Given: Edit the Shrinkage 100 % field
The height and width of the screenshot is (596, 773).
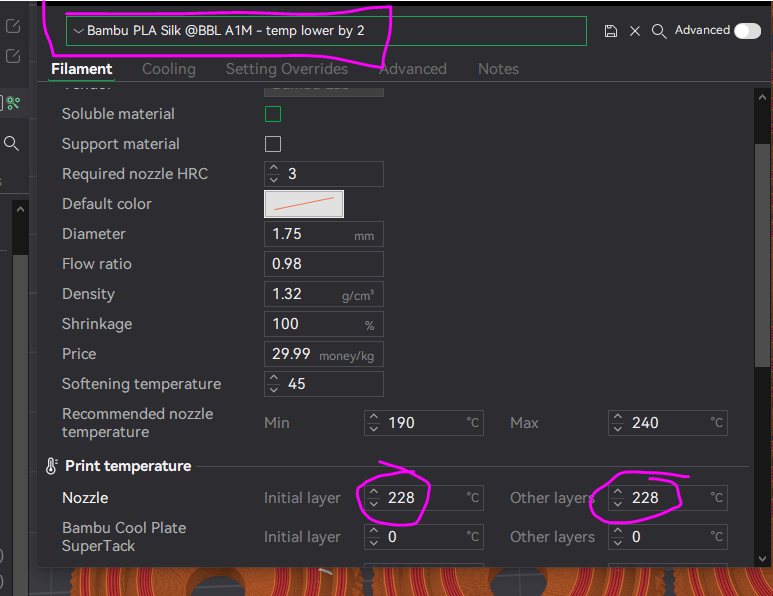Looking at the screenshot, I should (324, 324).
